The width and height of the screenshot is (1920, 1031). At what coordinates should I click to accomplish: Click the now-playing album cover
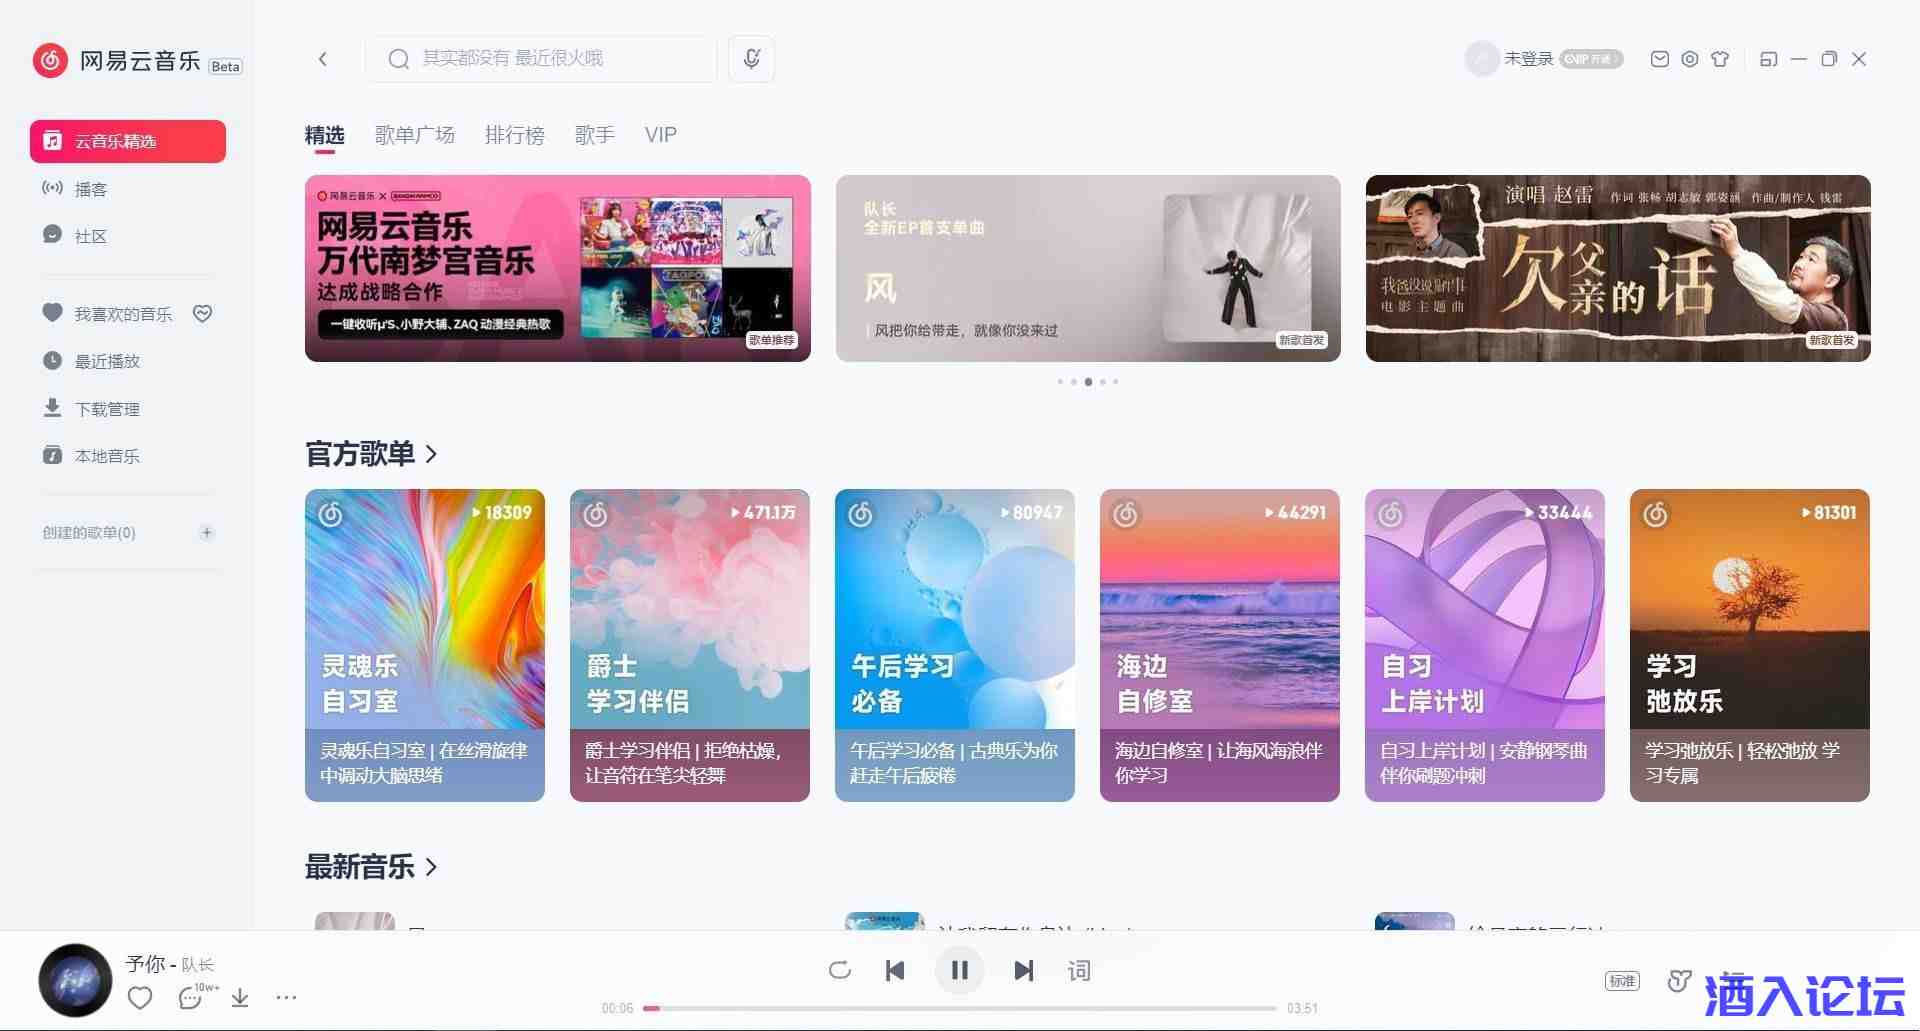click(75, 980)
